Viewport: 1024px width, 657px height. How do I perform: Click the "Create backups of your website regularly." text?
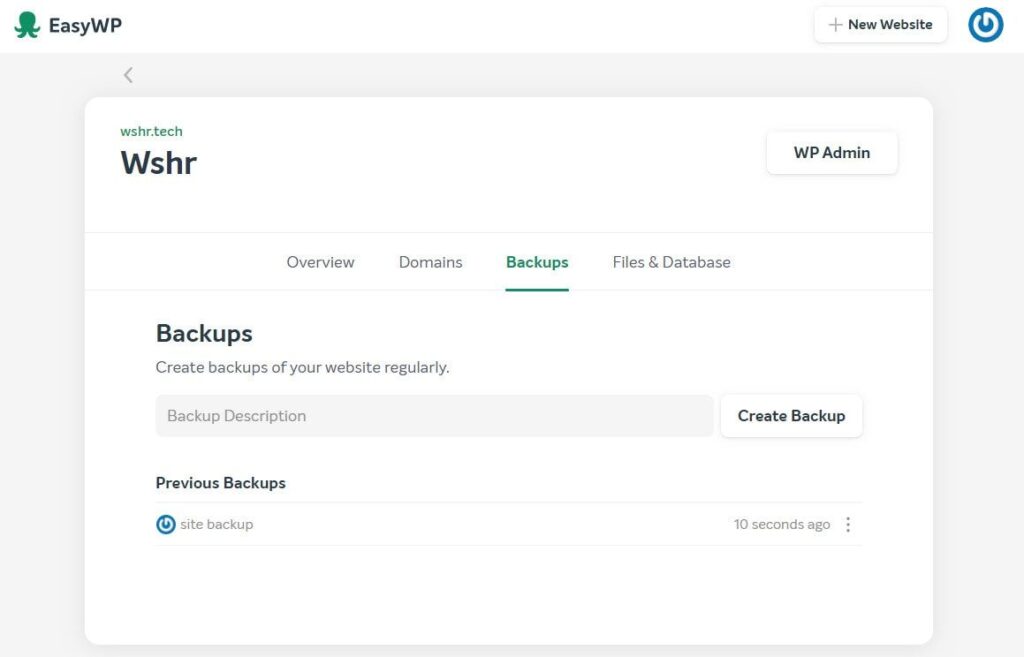click(302, 367)
